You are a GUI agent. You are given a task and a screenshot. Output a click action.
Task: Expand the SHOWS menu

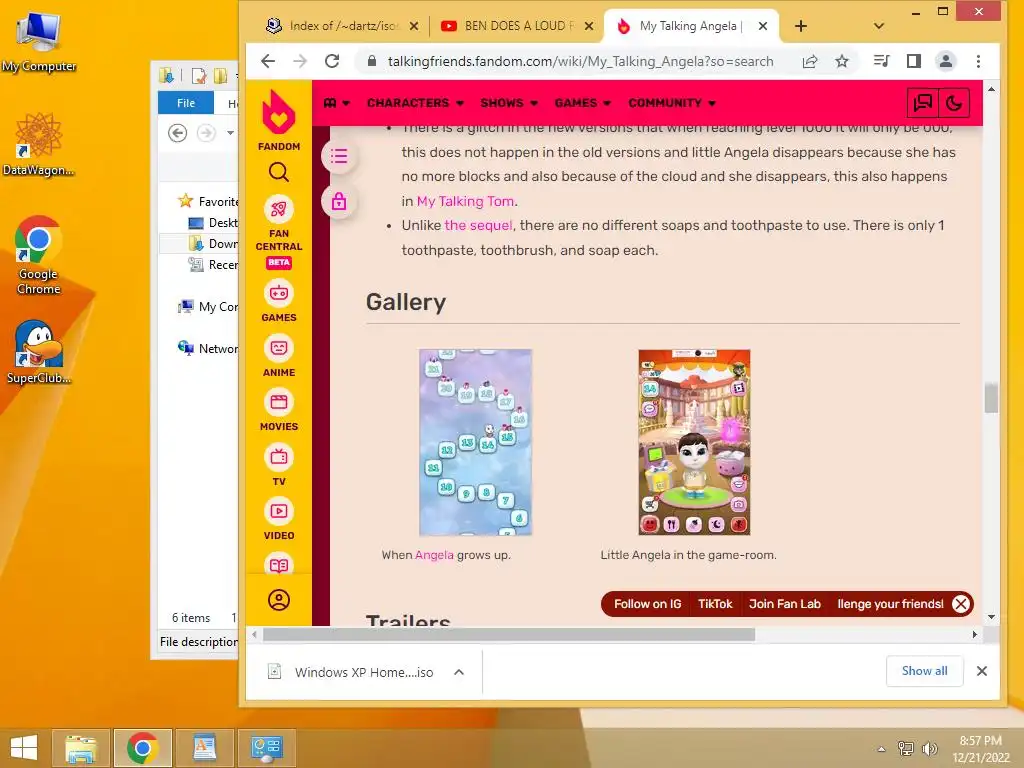509,103
